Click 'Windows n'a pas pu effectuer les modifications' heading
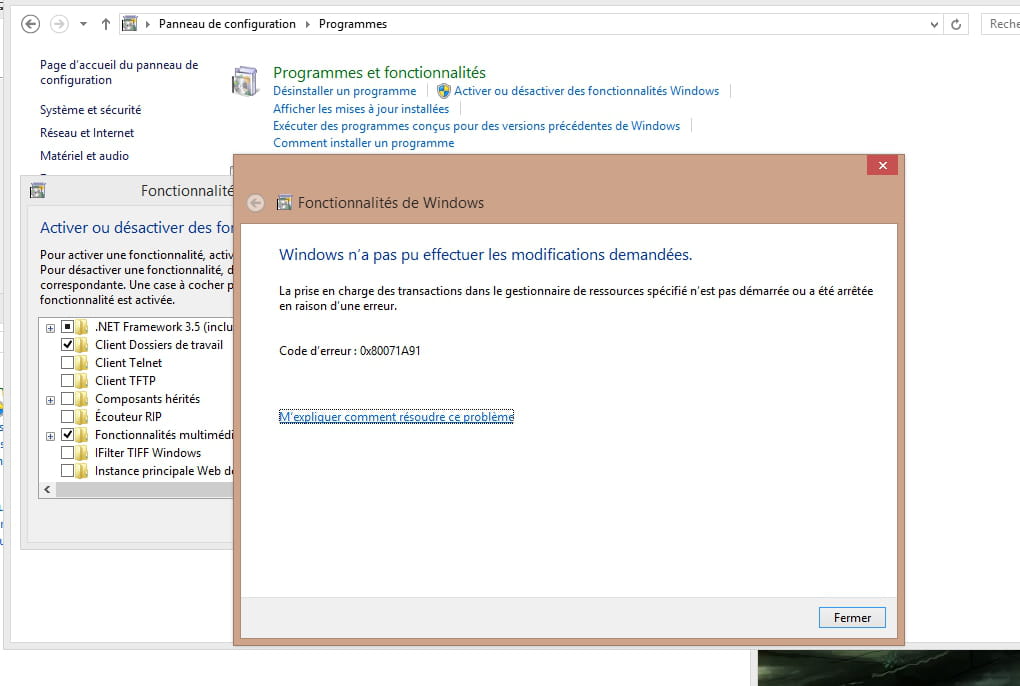Image resolution: width=1020 pixels, height=686 pixels. tap(485, 255)
